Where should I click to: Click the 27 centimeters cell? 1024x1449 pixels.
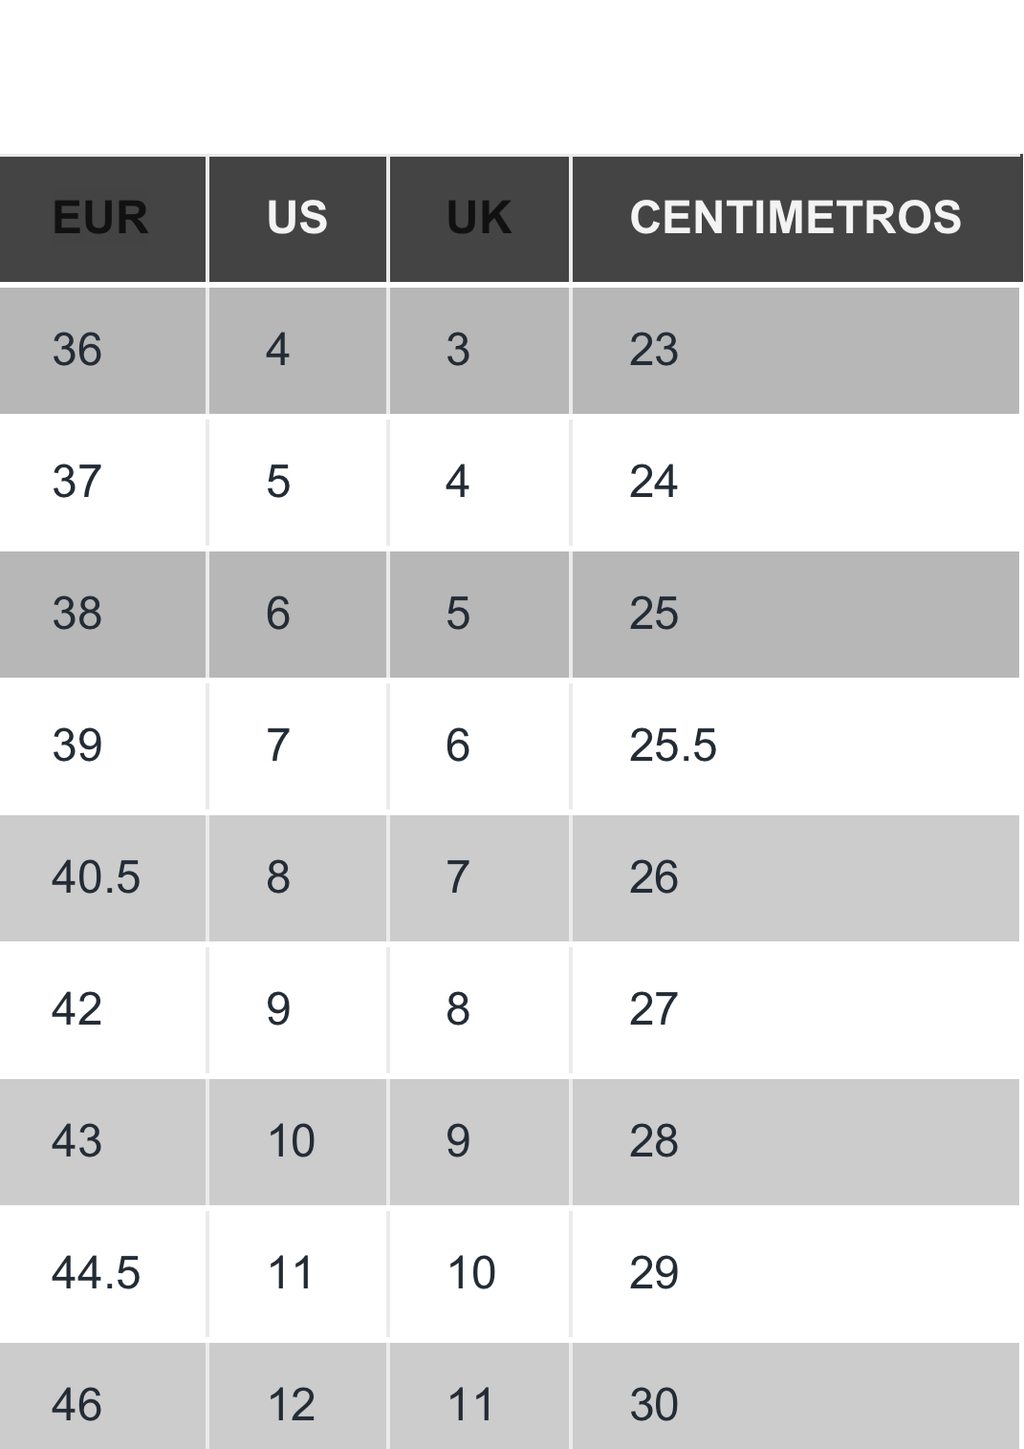click(796, 1010)
